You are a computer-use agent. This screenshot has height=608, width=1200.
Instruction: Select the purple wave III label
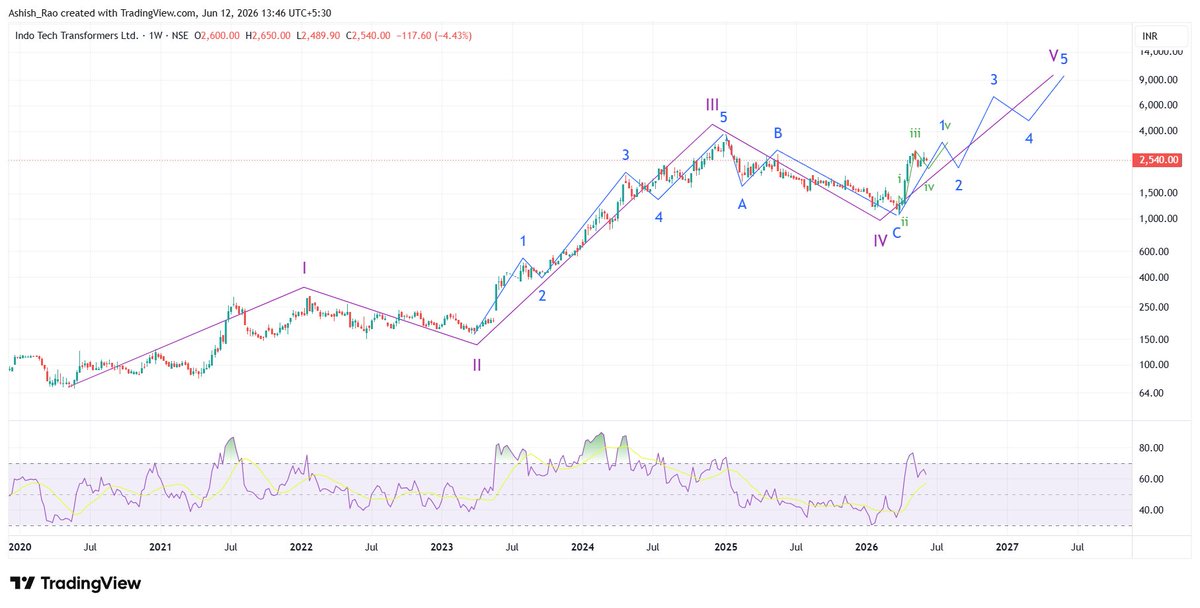pos(712,104)
